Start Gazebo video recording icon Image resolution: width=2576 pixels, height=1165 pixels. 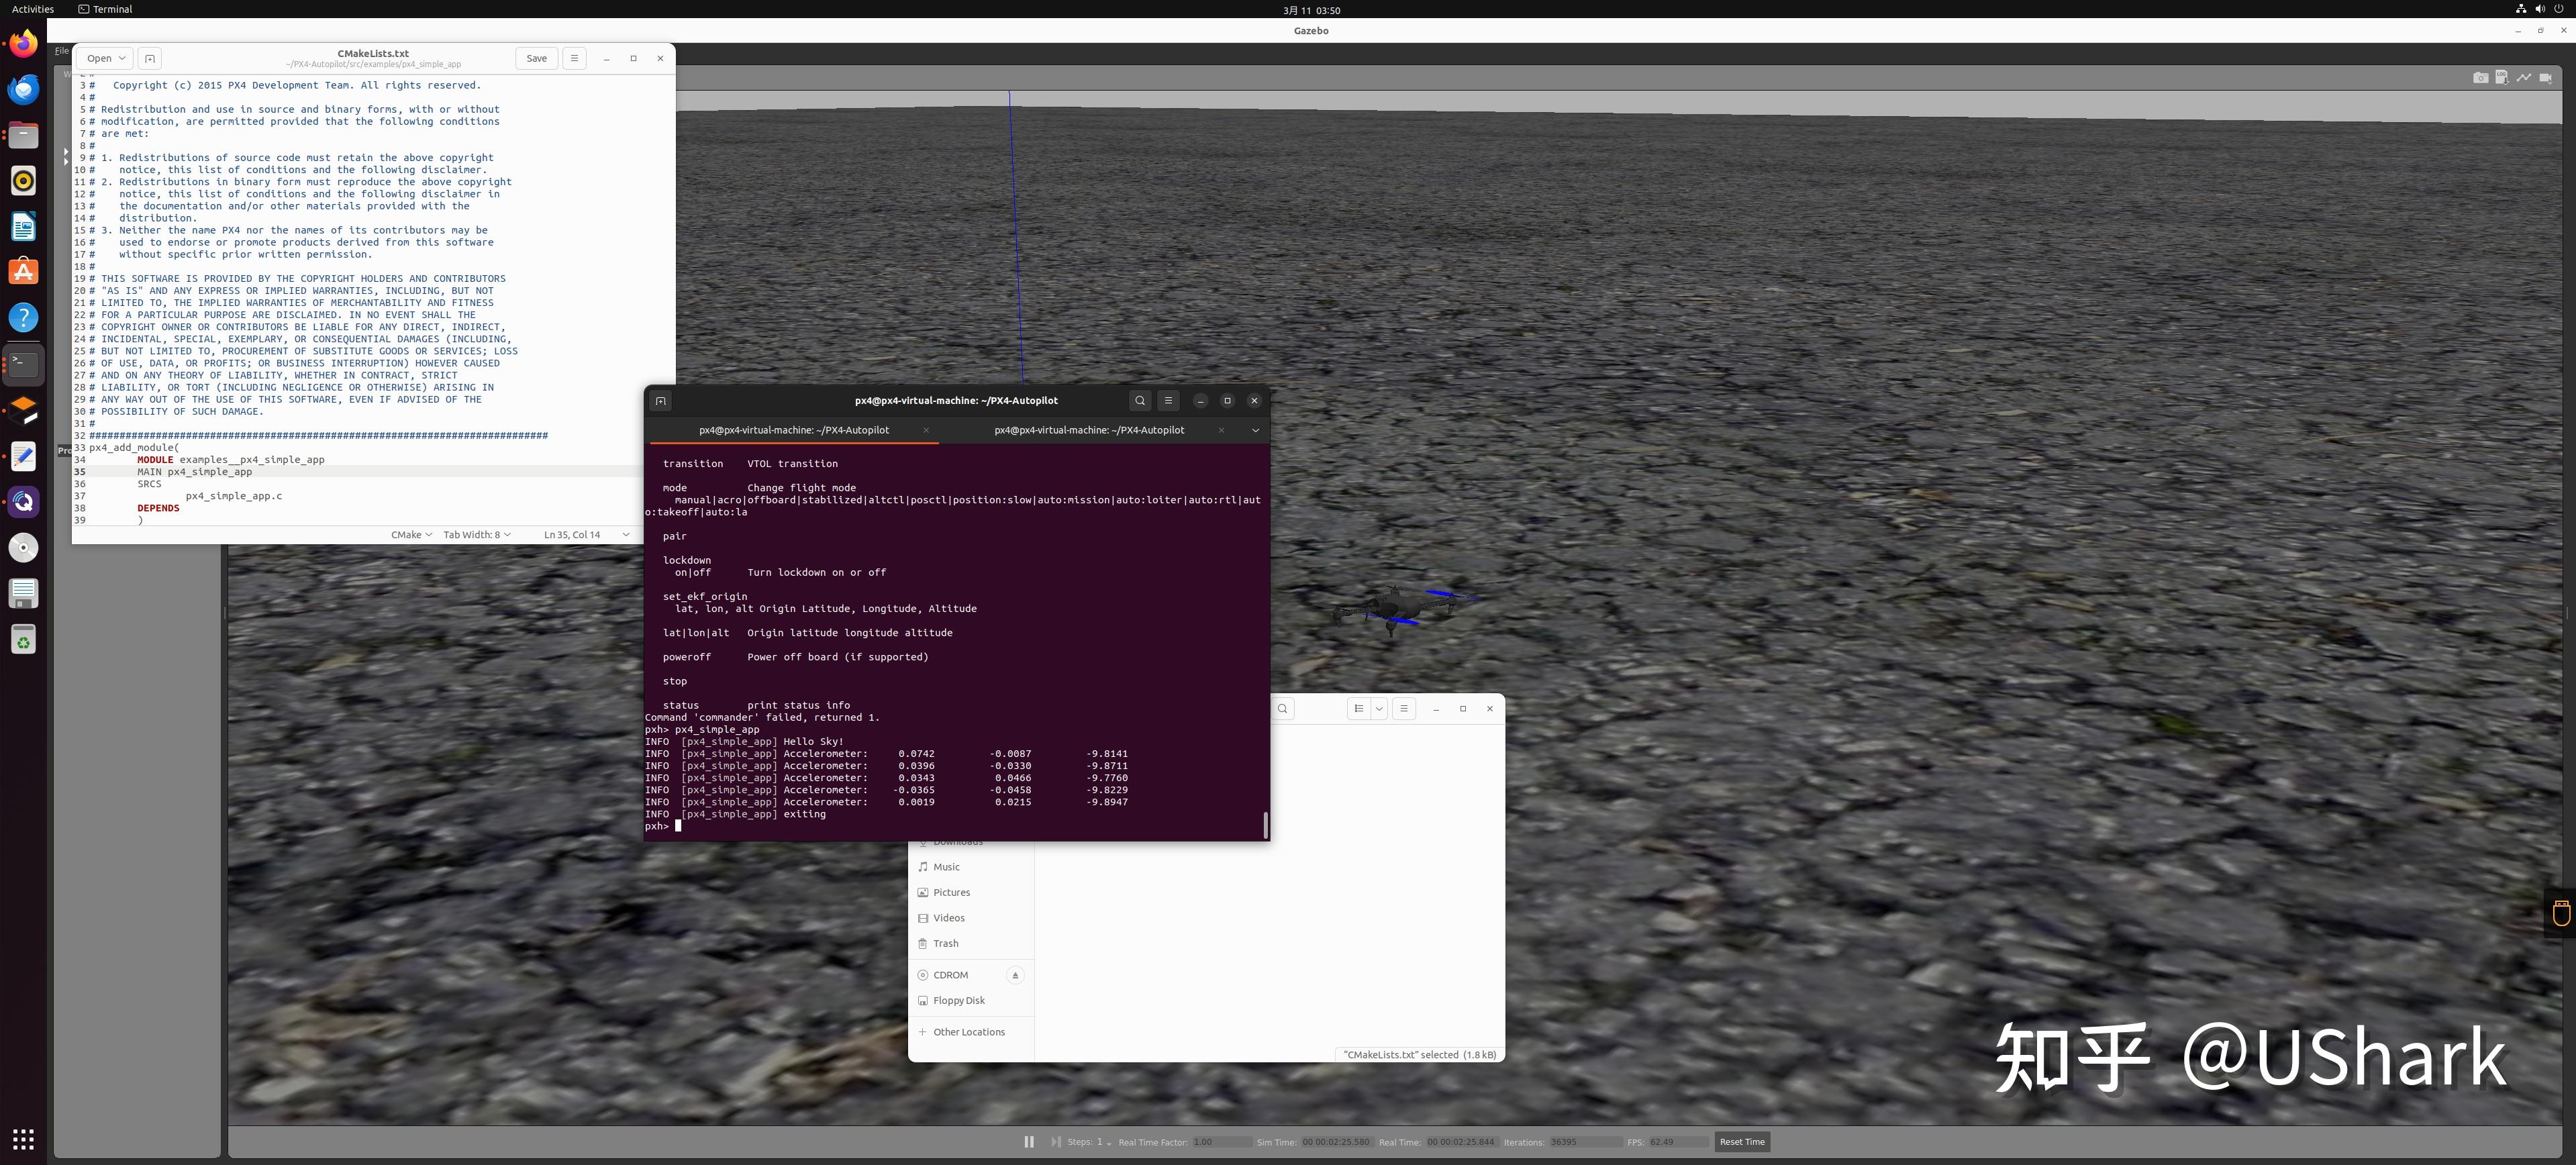2545,77
